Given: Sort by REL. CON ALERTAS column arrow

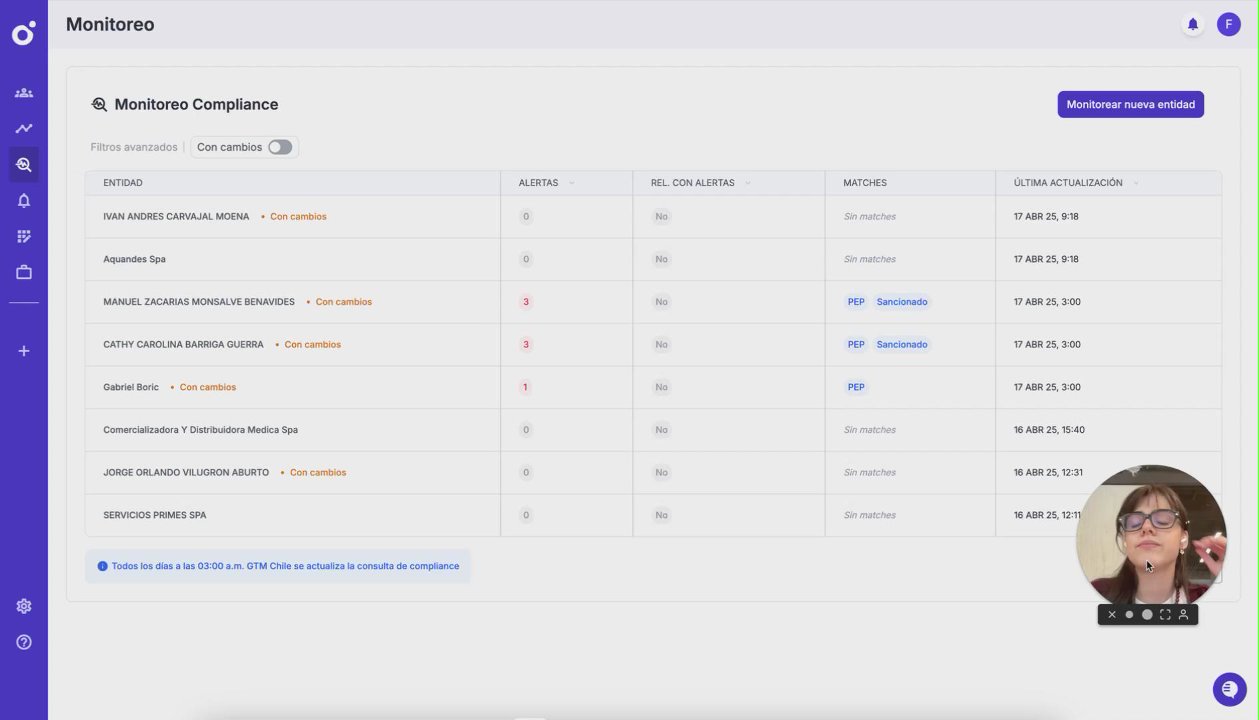Looking at the screenshot, I should pos(748,183).
